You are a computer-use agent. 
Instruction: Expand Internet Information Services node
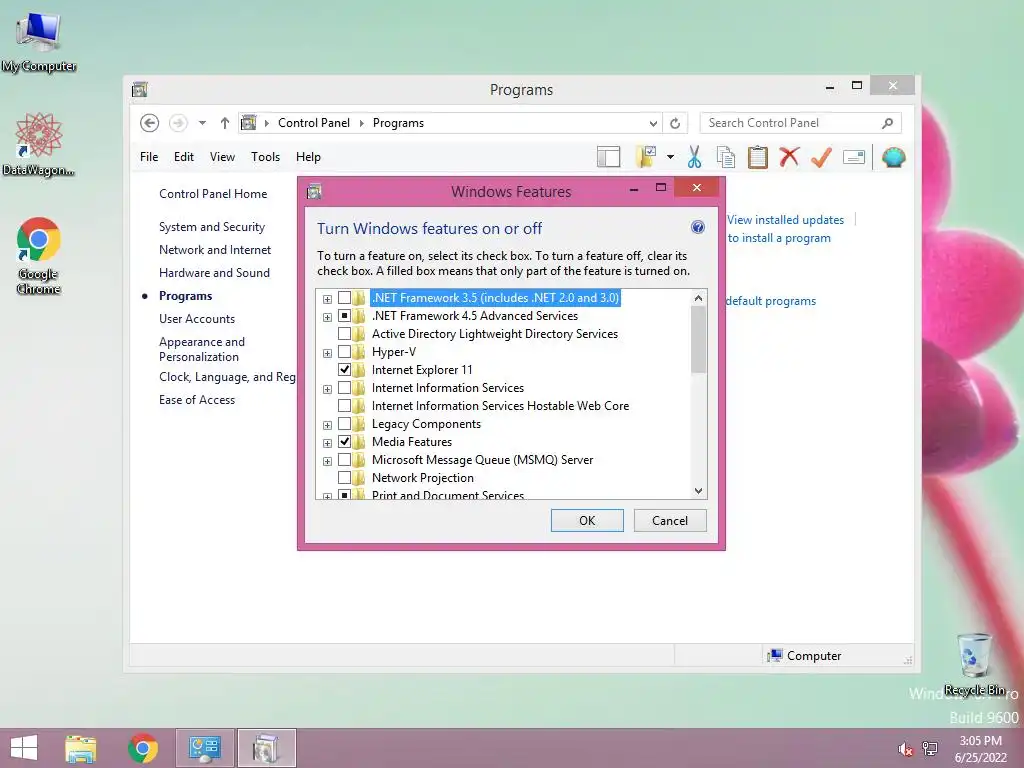click(x=327, y=389)
